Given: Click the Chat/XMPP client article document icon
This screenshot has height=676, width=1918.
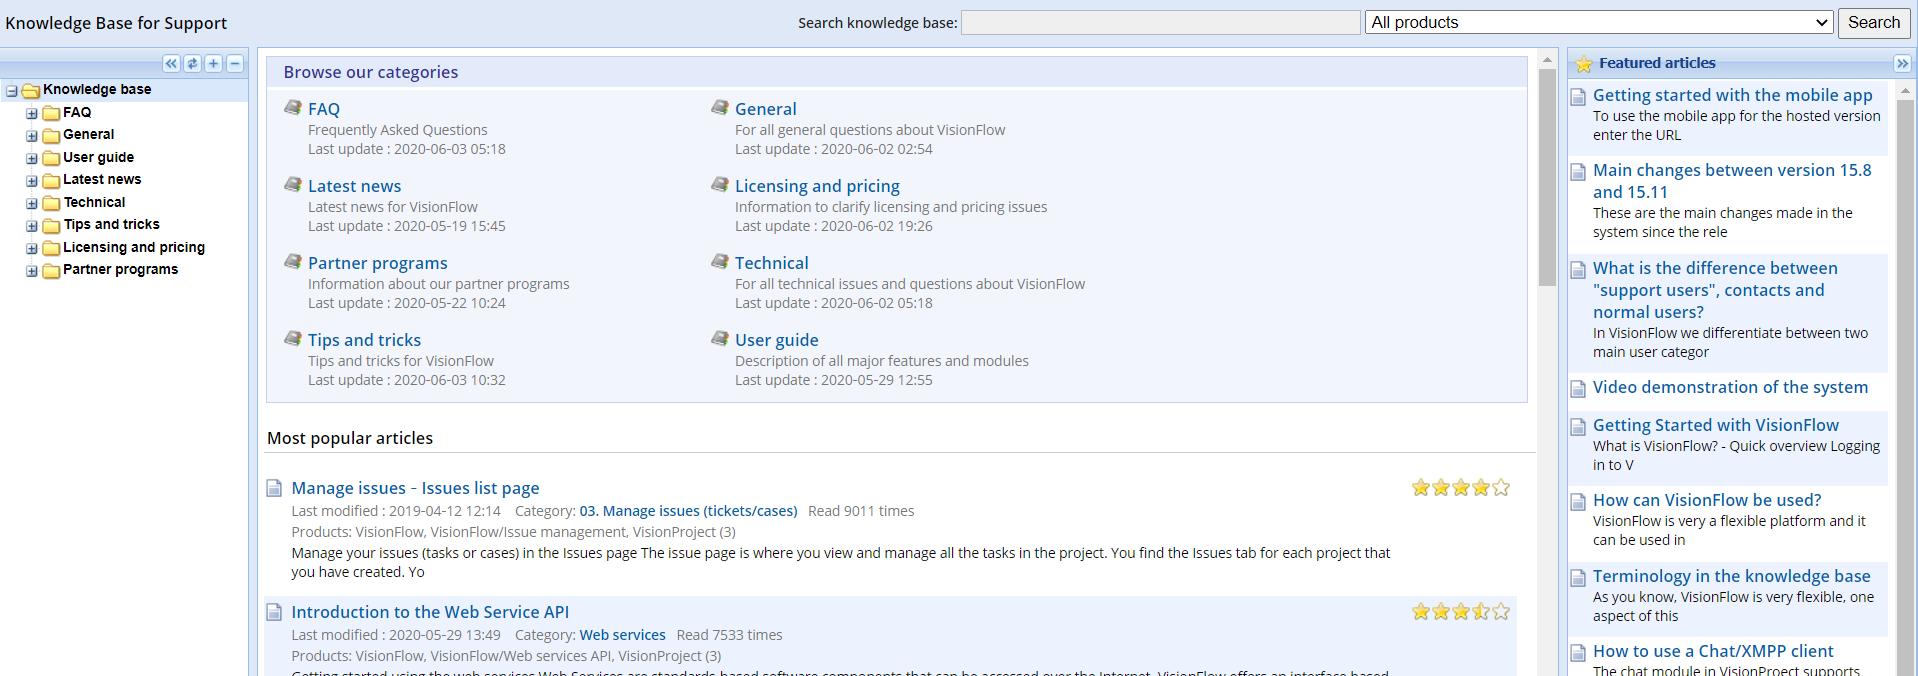Looking at the screenshot, I should tap(1578, 652).
